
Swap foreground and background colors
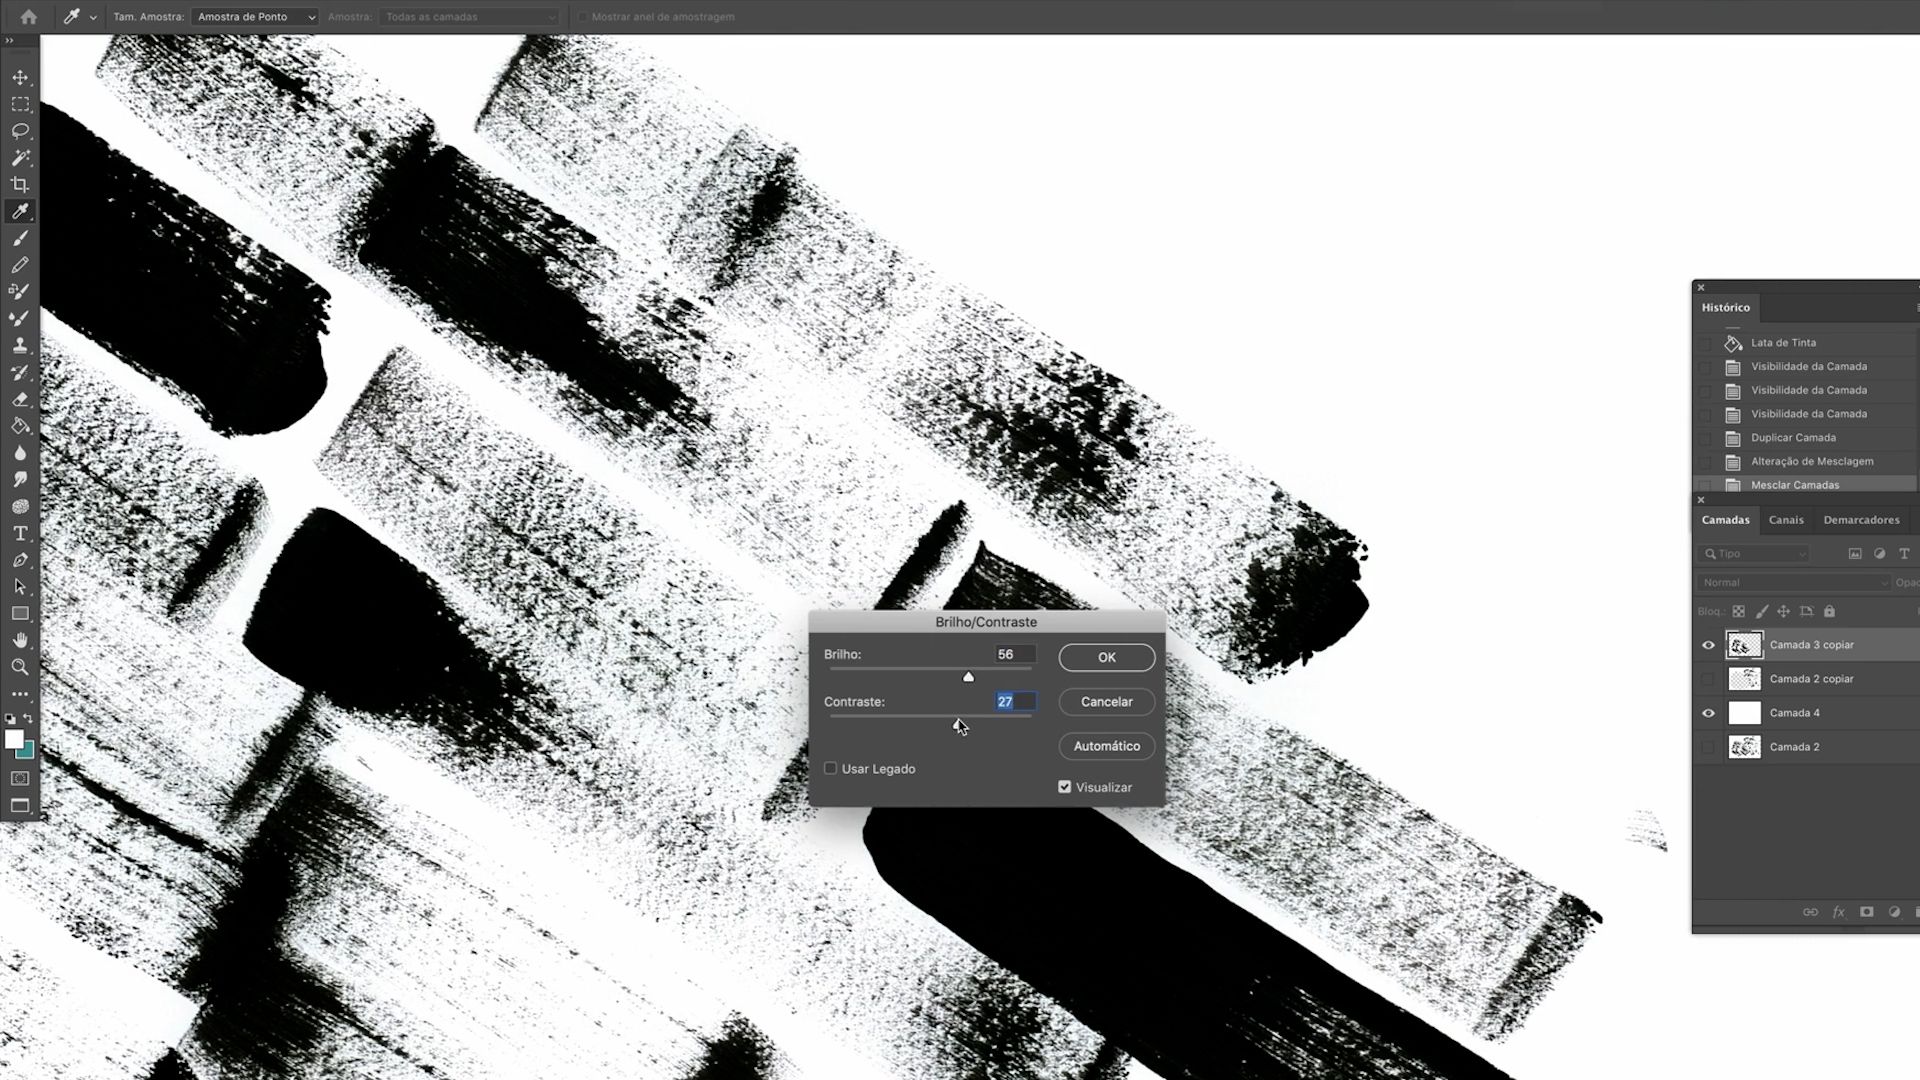(x=29, y=718)
